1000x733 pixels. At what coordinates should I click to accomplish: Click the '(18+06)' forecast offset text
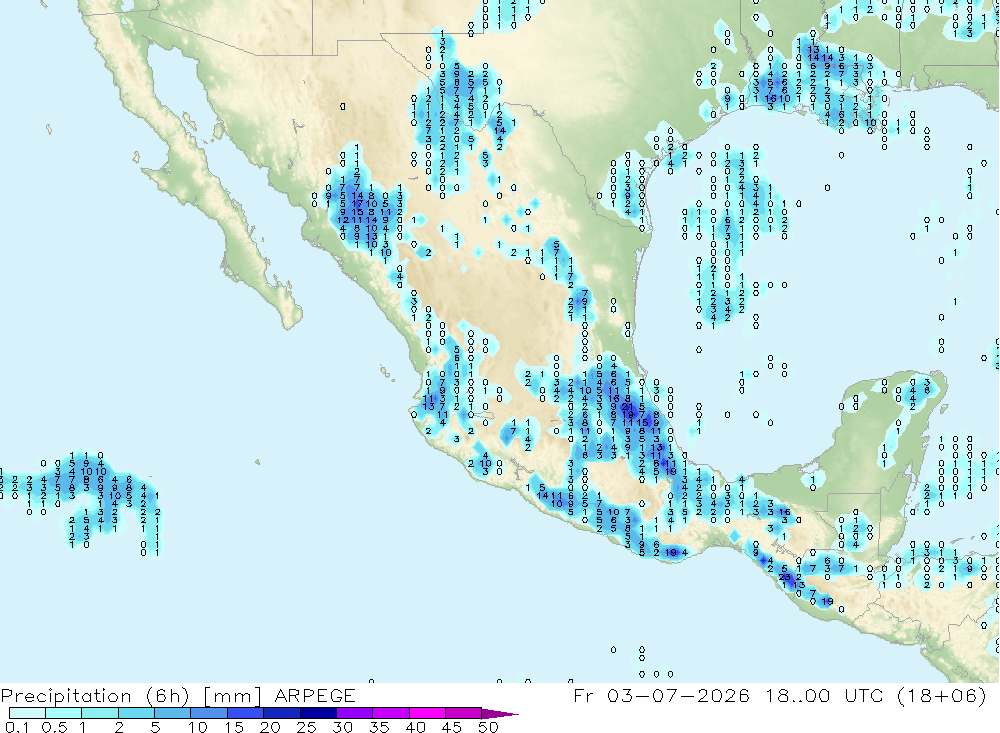941,695
